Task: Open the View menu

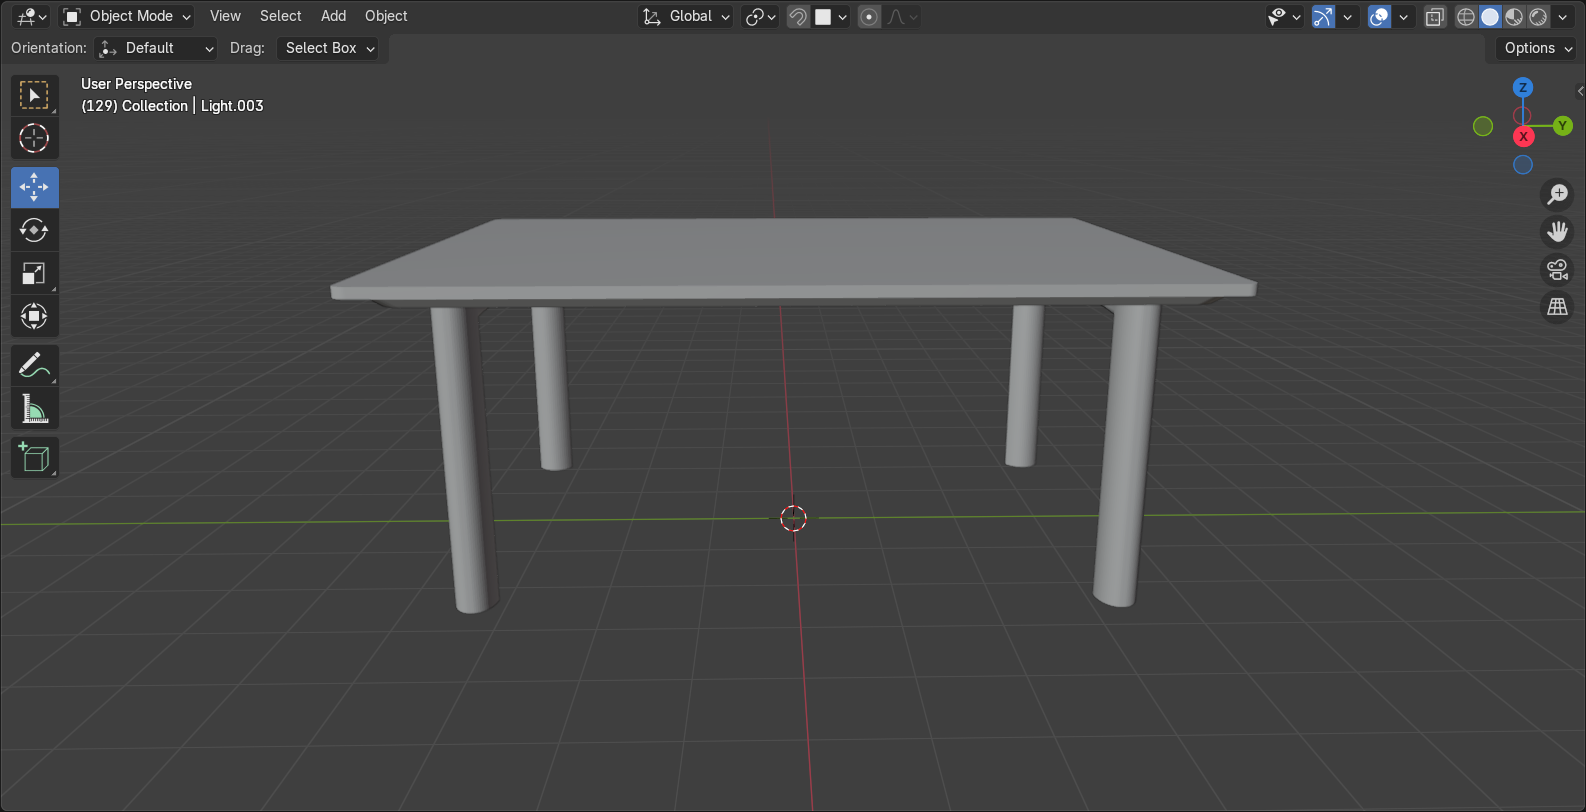Action: click(225, 16)
